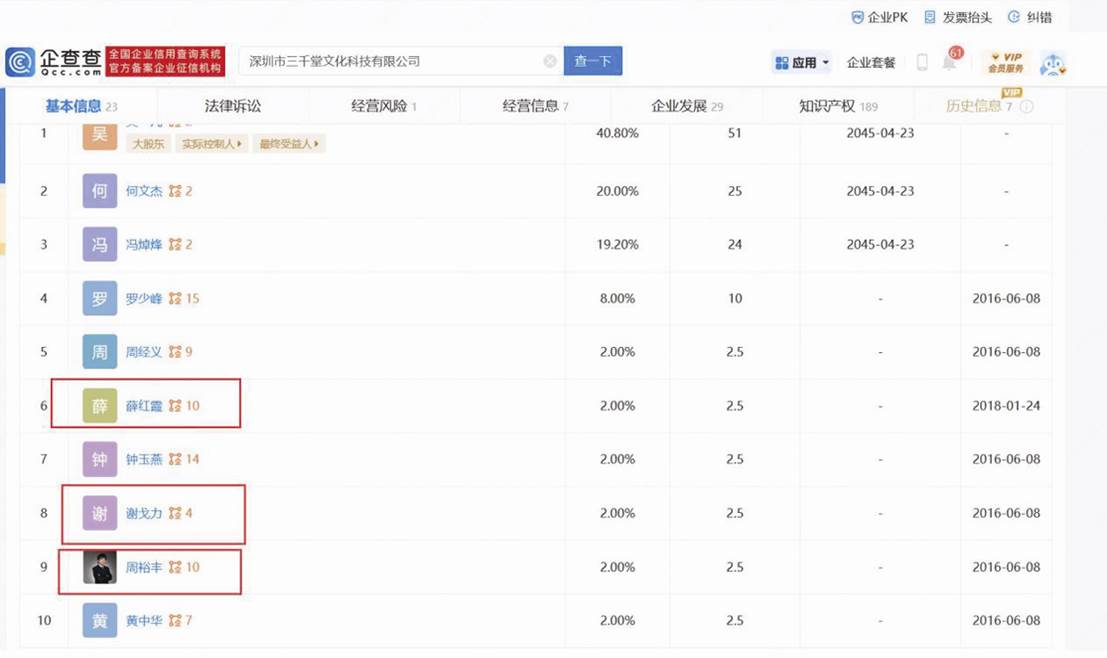Open the VIP 会员服务 badge
Image resolution: width=1107 pixels, height=658 pixels.
(1005, 62)
